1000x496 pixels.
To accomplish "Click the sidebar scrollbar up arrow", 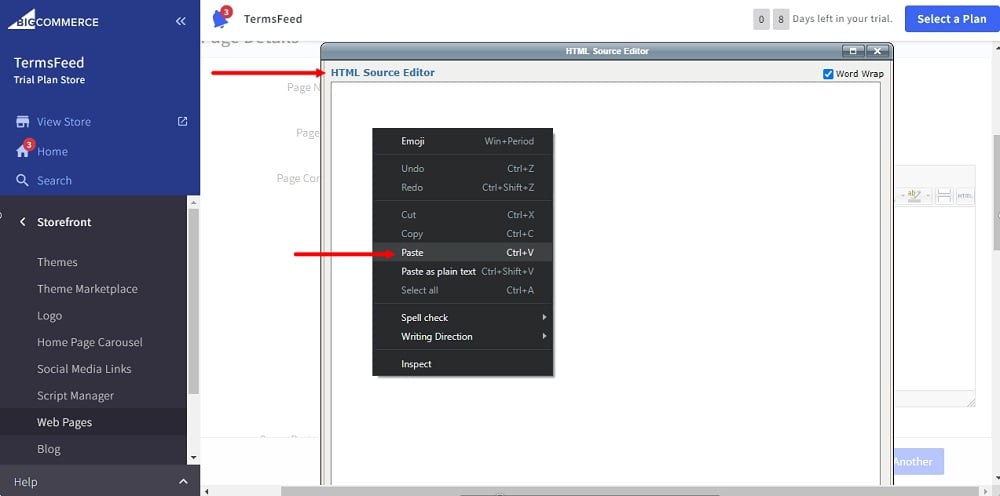I will [x=194, y=202].
